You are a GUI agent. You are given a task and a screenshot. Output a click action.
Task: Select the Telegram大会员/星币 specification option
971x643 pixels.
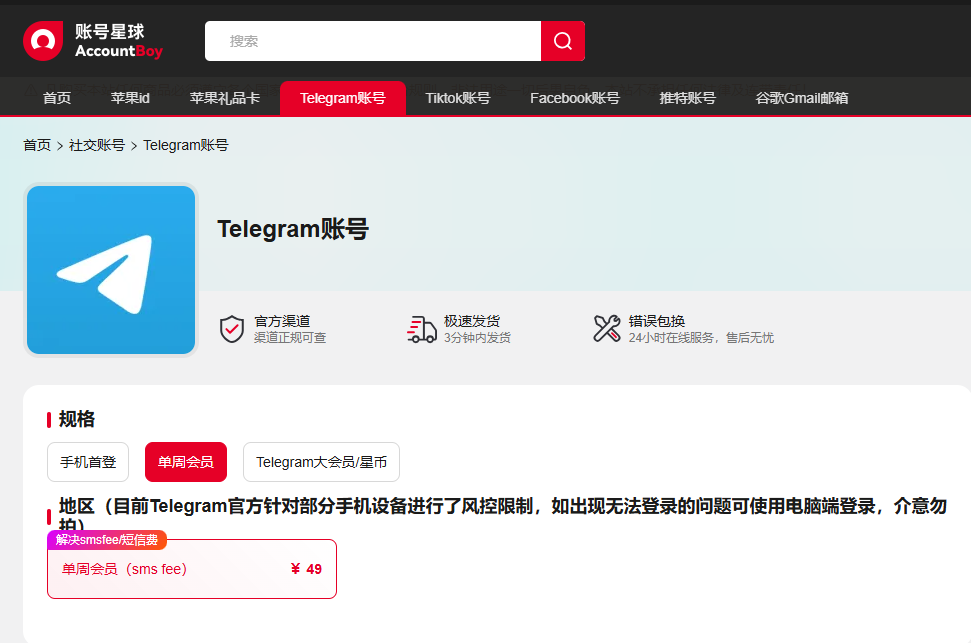click(x=321, y=462)
